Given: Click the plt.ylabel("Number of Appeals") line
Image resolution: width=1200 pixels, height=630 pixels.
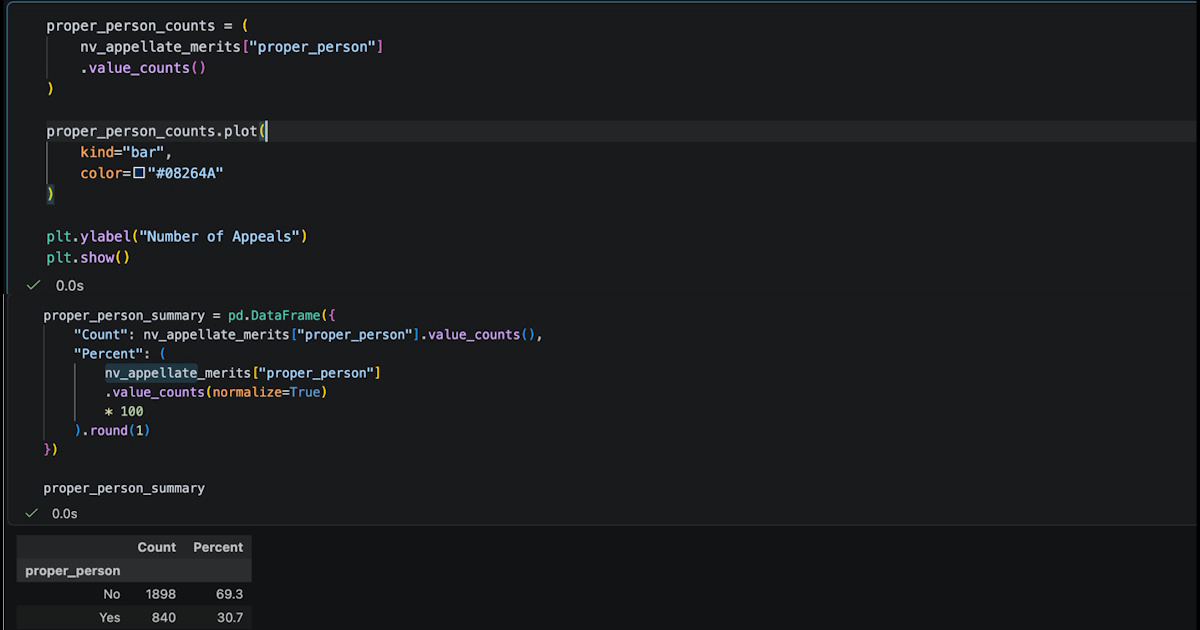Looking at the screenshot, I should pyautogui.click(x=177, y=237).
